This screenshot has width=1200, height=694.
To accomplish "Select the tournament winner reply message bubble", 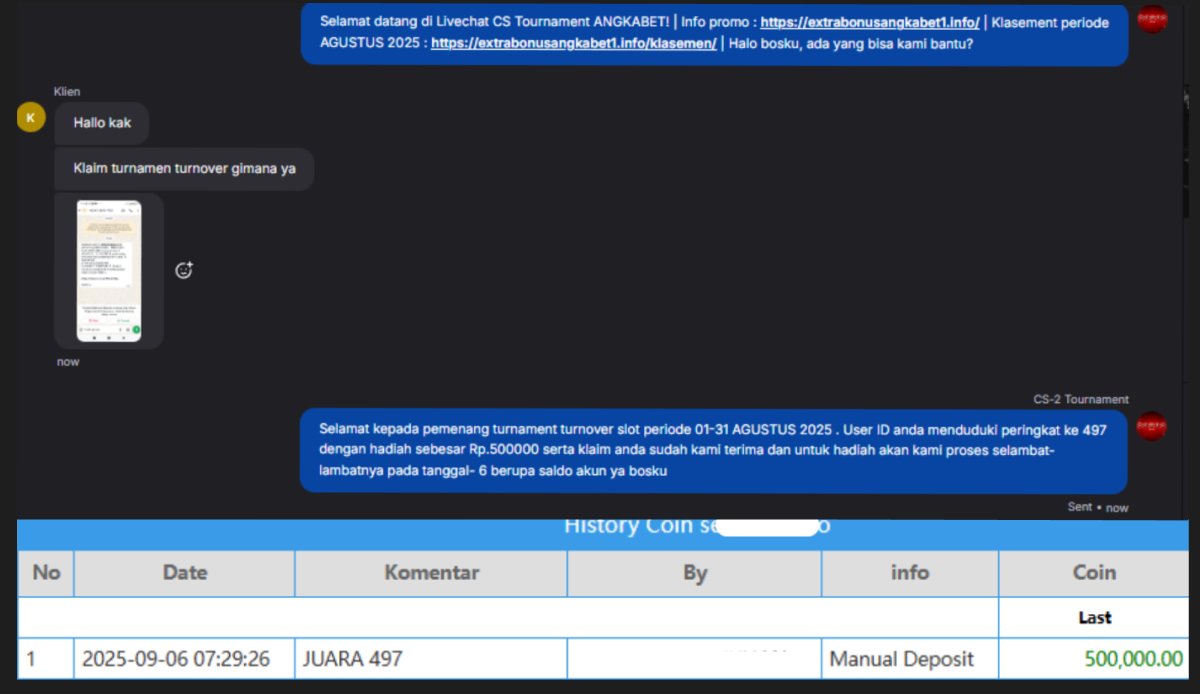I will click(714, 450).
